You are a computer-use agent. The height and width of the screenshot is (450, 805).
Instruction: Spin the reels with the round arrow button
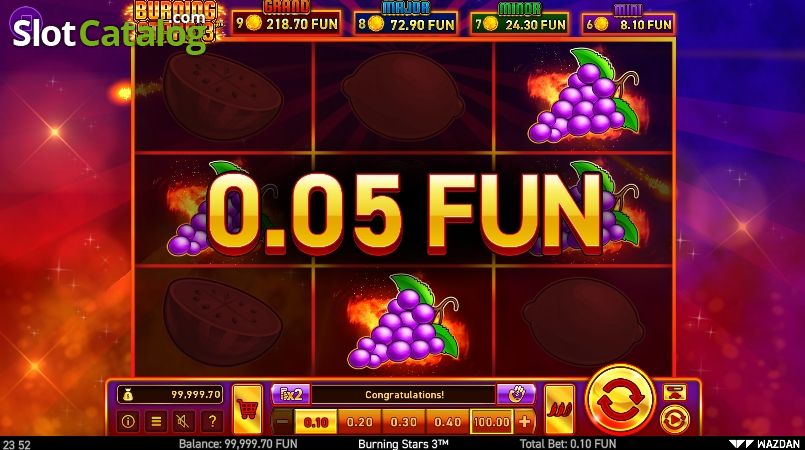coord(620,401)
